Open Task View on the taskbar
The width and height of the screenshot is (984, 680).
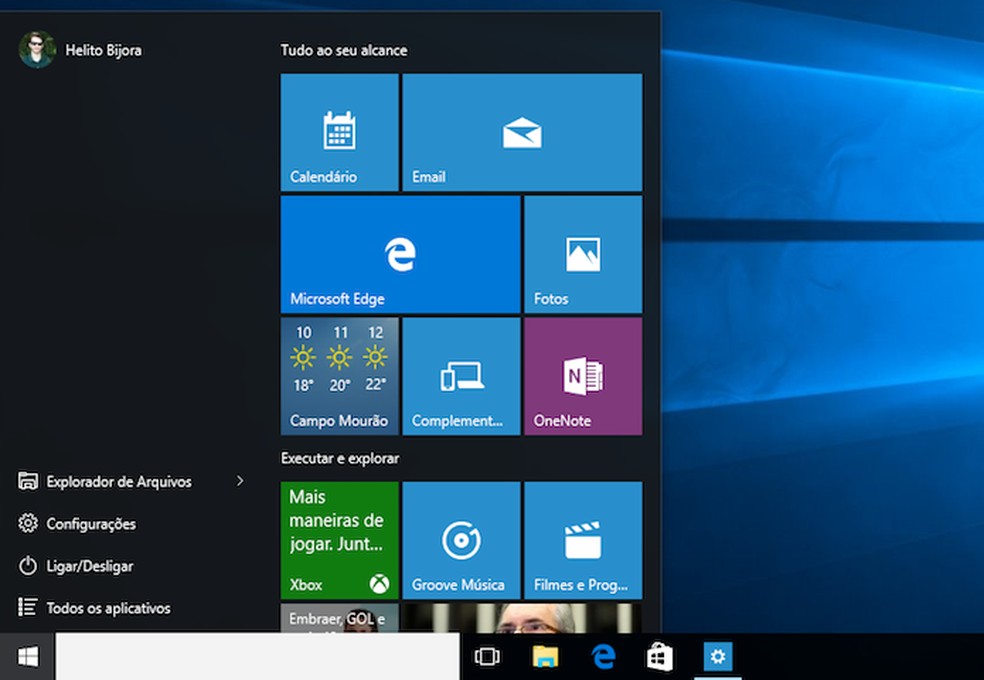pos(487,657)
